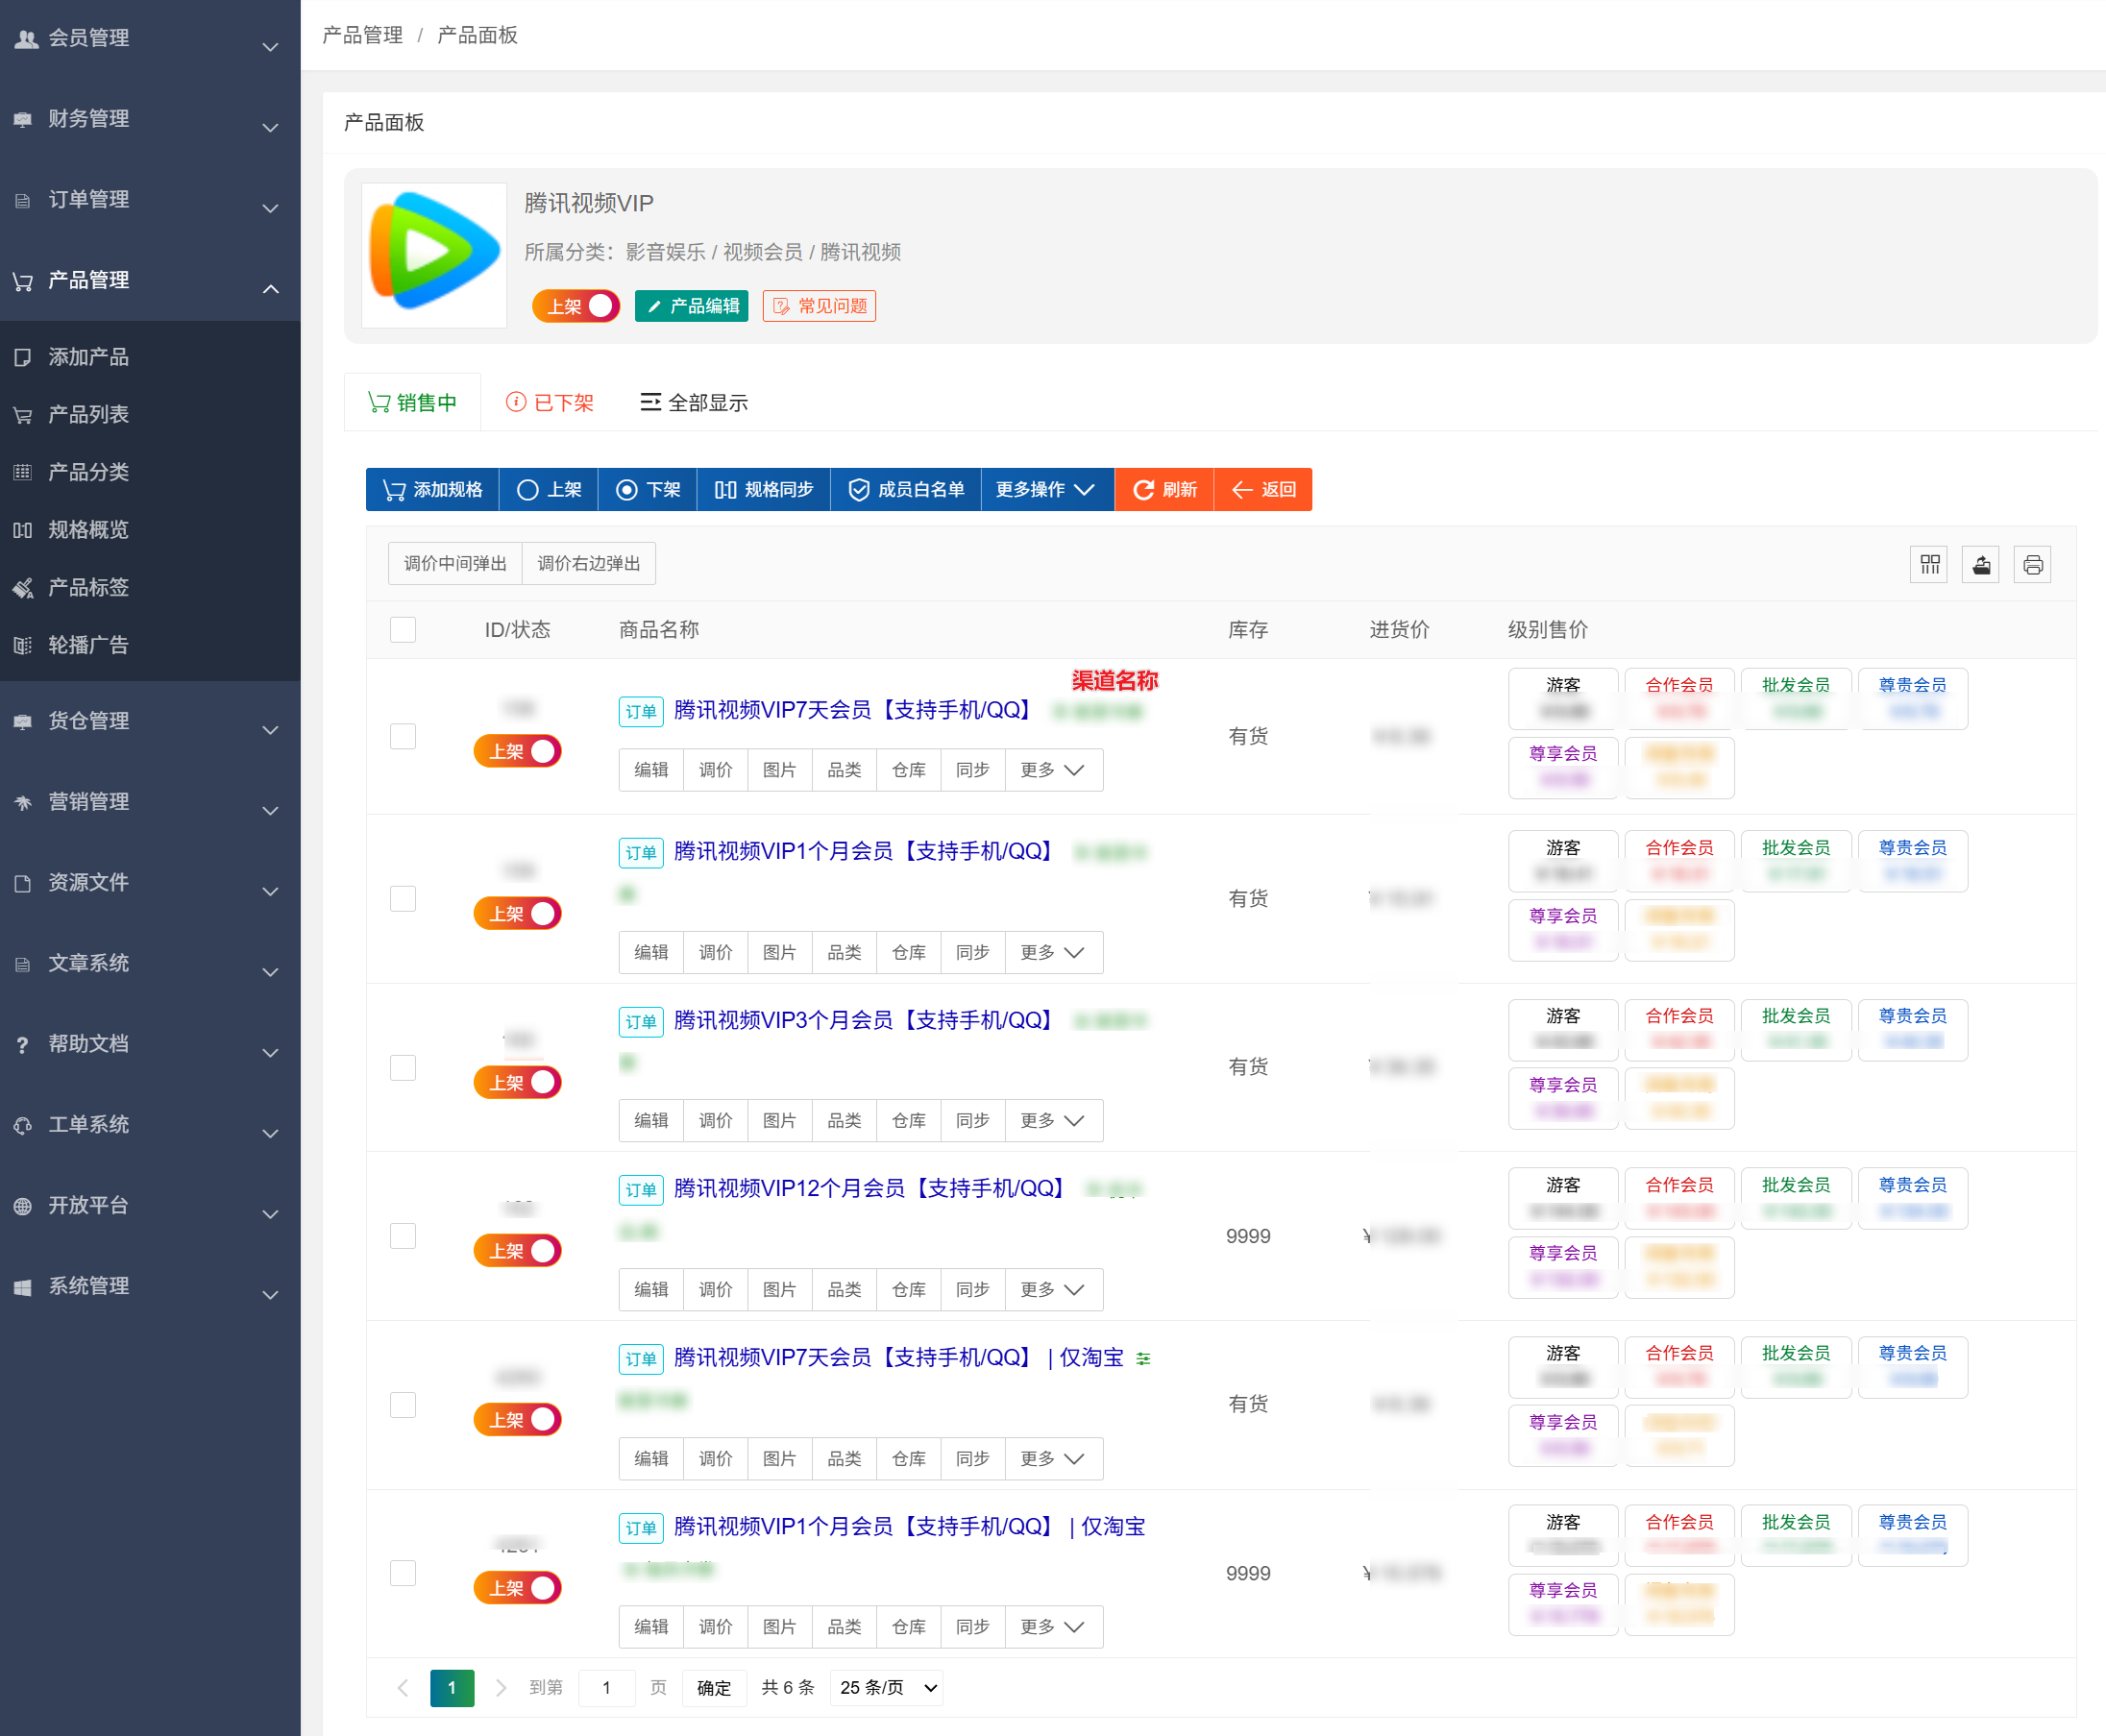Switch to the 销售中 tab
Viewport: 2106px width, 1736px height.
tap(412, 402)
